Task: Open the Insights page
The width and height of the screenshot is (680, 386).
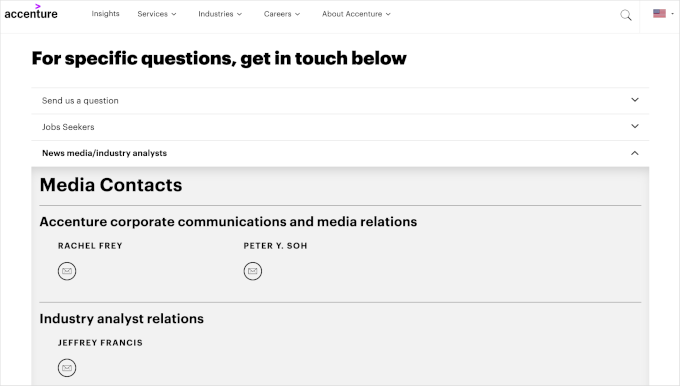Action: (x=105, y=13)
